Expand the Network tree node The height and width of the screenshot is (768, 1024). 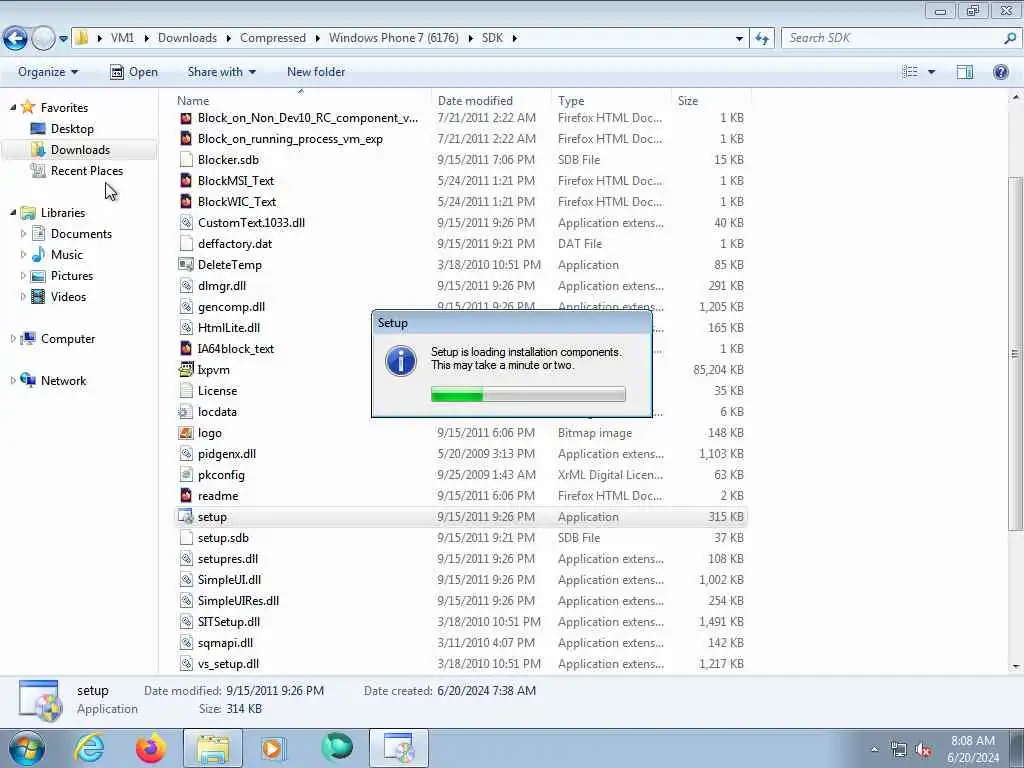13,380
